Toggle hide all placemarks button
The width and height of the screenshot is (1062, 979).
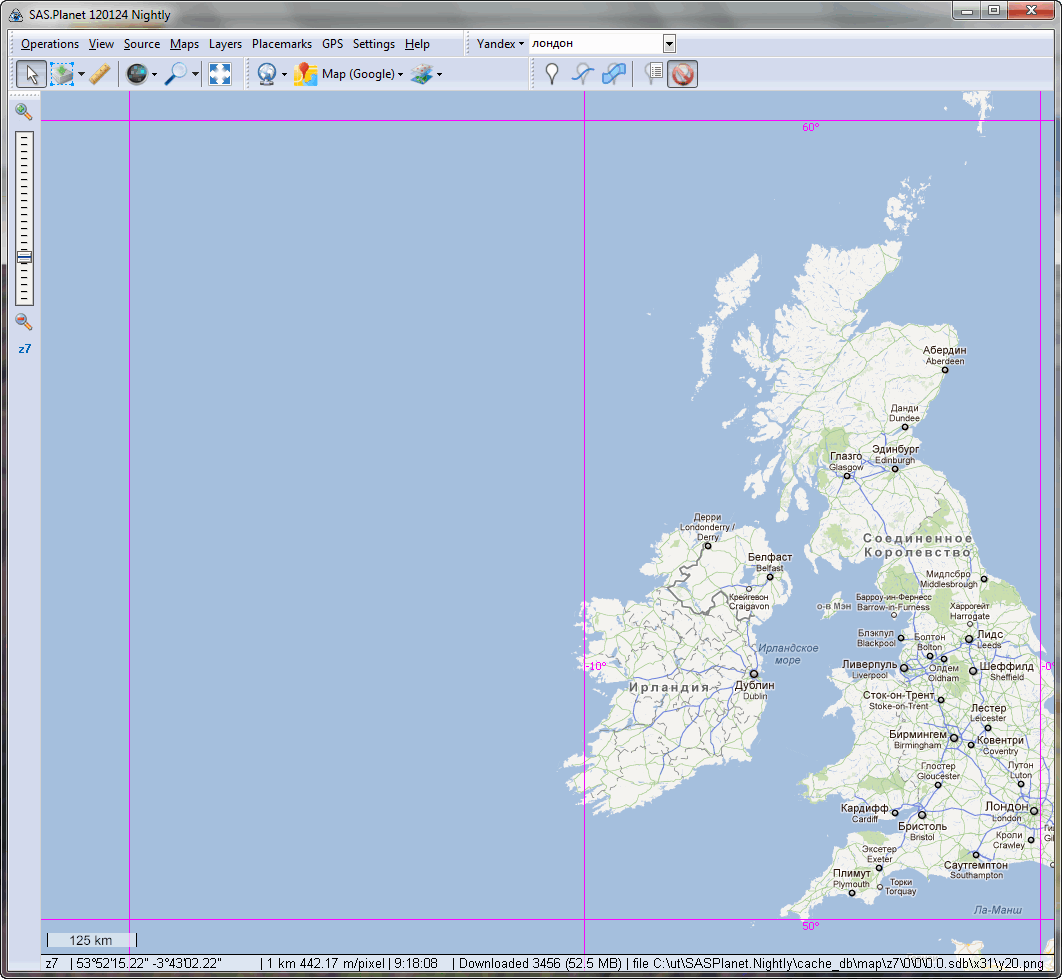point(683,74)
